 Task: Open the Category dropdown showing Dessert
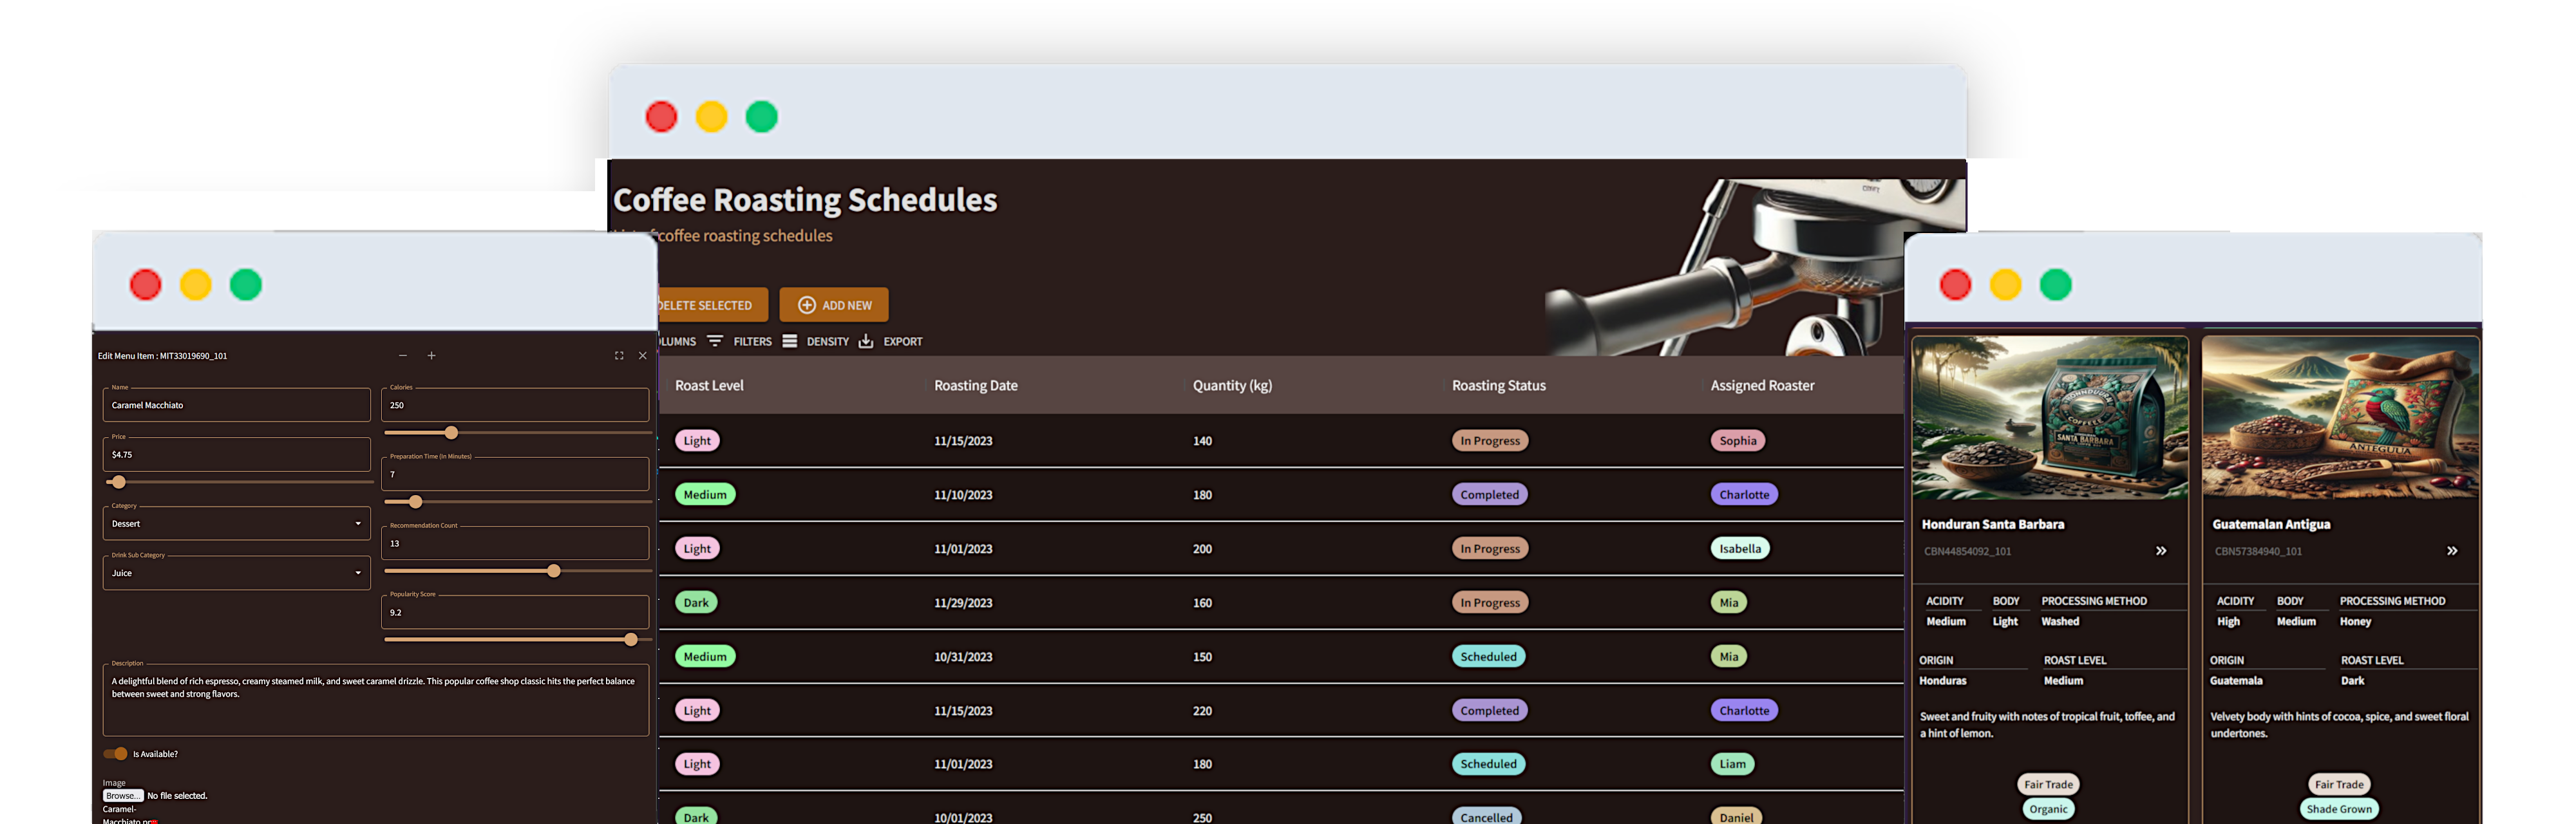(x=236, y=524)
